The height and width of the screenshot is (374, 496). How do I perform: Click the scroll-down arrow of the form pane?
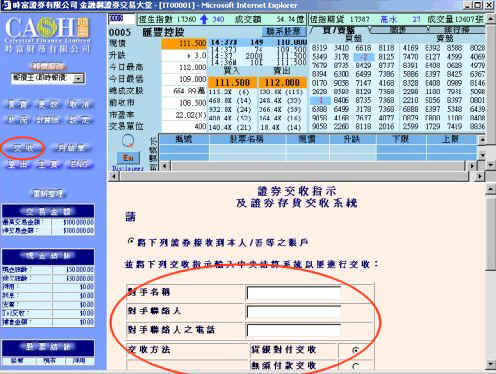coord(490,364)
